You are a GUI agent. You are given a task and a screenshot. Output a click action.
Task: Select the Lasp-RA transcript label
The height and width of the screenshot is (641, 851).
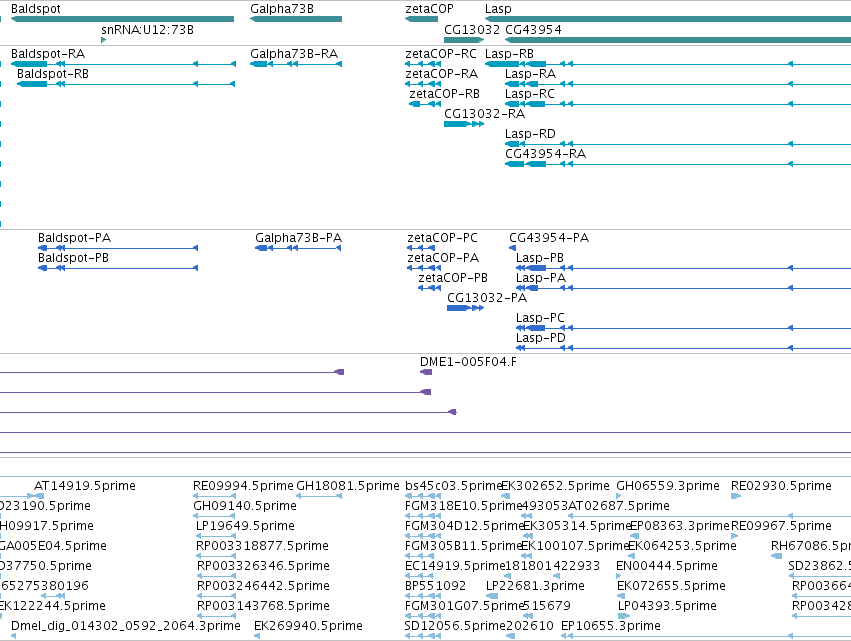pyautogui.click(x=531, y=74)
